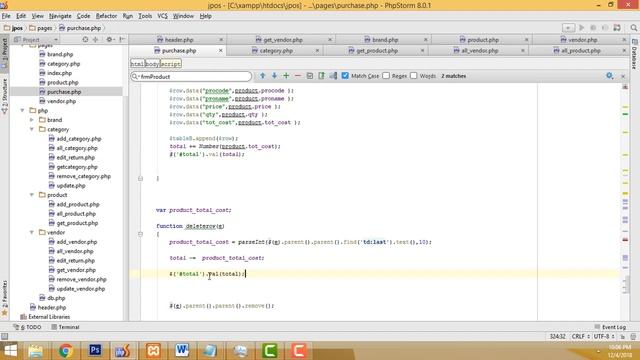
Task: Open the Refactor menu
Action: [x=106, y=16]
